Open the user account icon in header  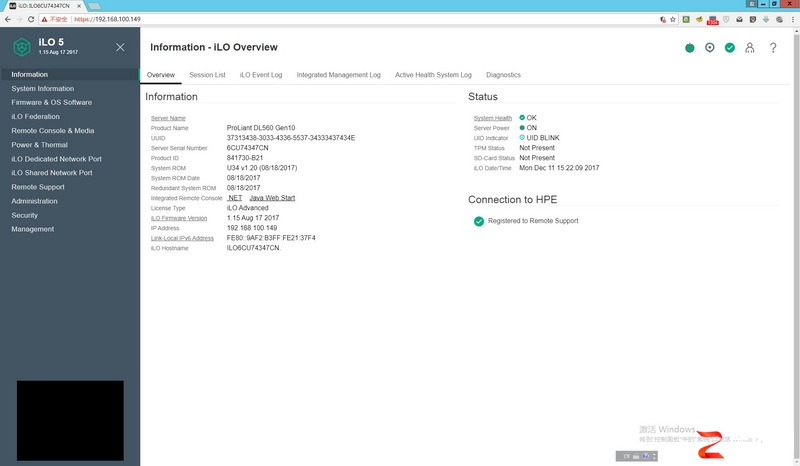pos(749,47)
